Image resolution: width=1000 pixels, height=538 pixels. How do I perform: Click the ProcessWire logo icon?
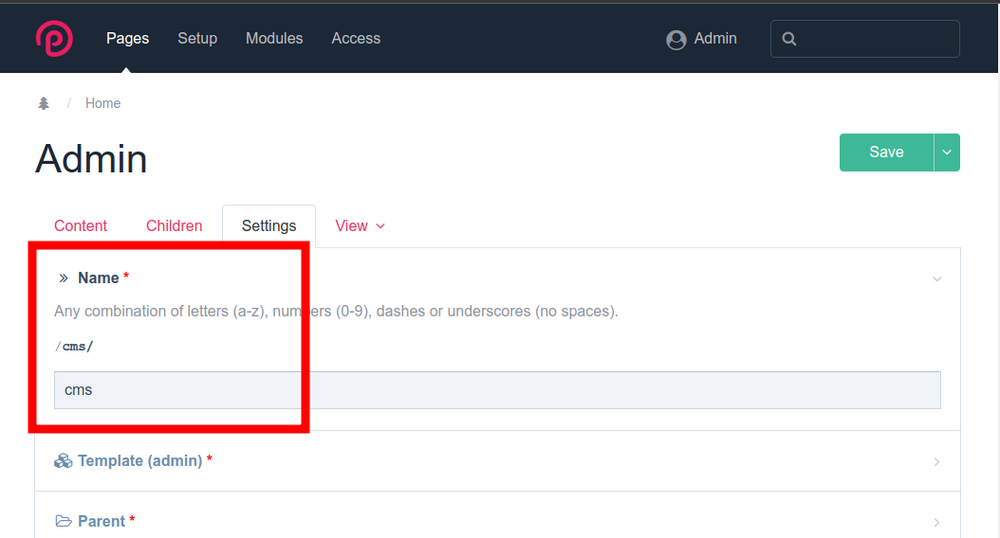pos(54,38)
